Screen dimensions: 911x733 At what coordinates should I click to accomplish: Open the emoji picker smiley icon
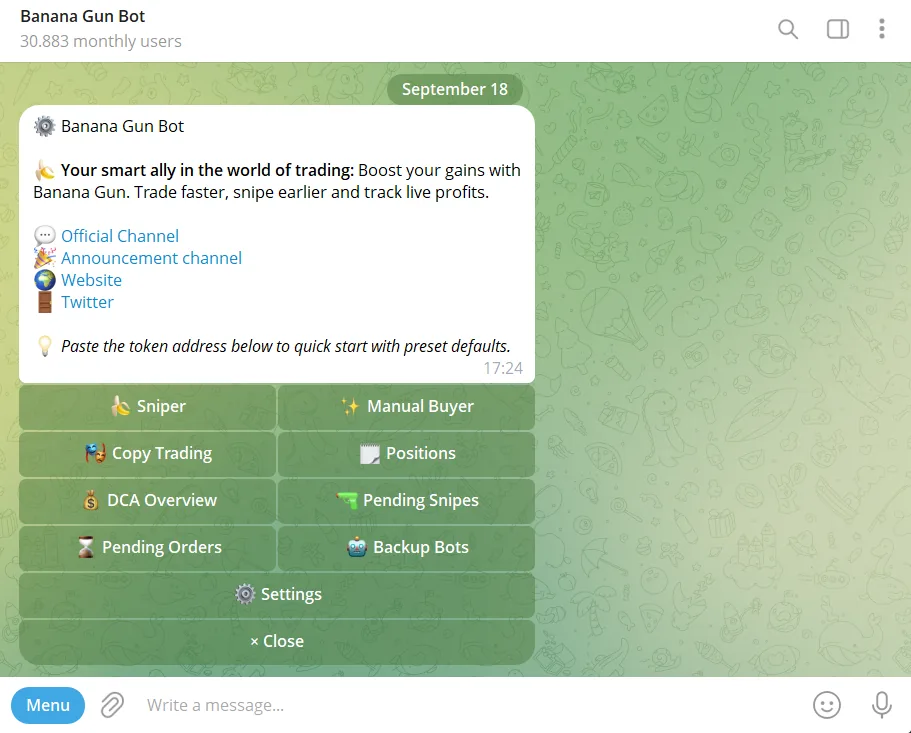coord(826,705)
